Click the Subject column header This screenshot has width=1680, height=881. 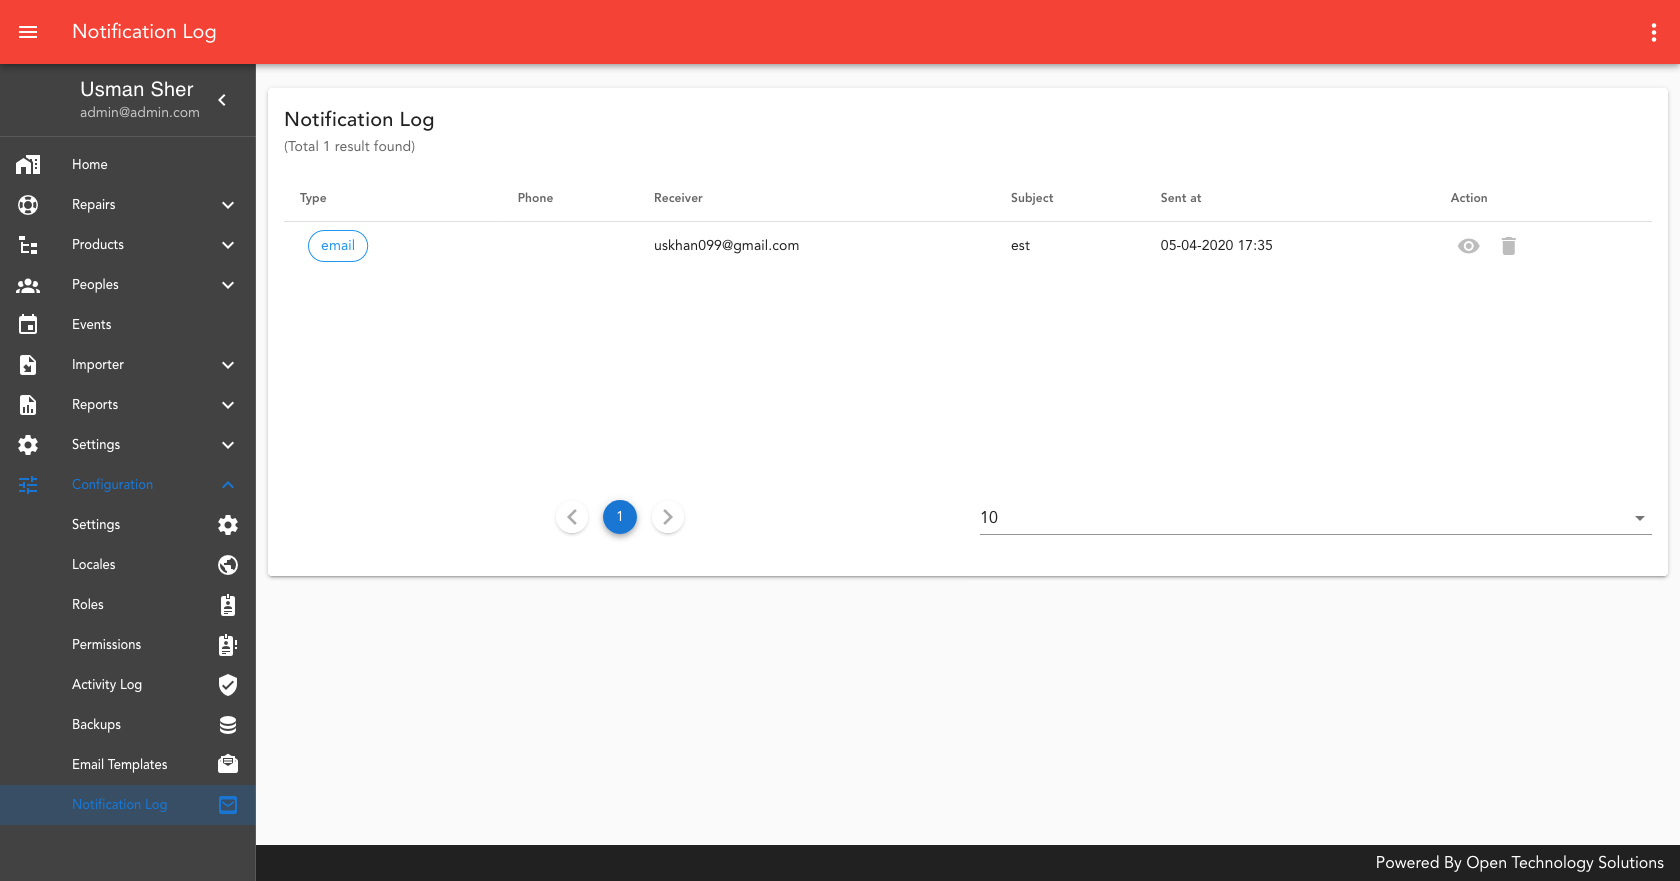pyautogui.click(x=1032, y=198)
